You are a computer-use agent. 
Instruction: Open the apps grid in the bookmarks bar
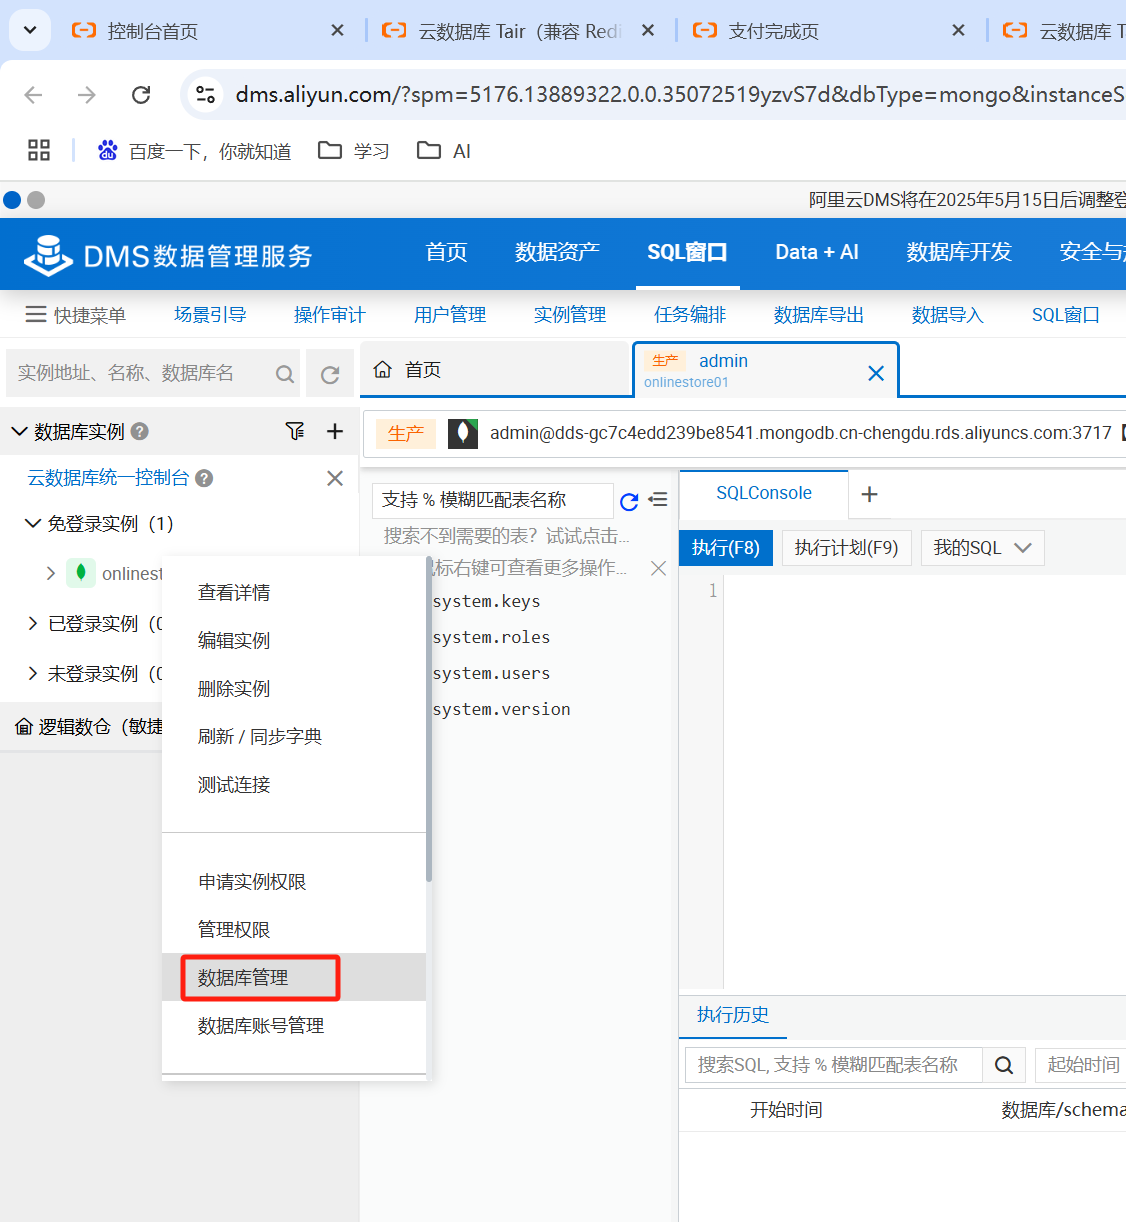(39, 150)
